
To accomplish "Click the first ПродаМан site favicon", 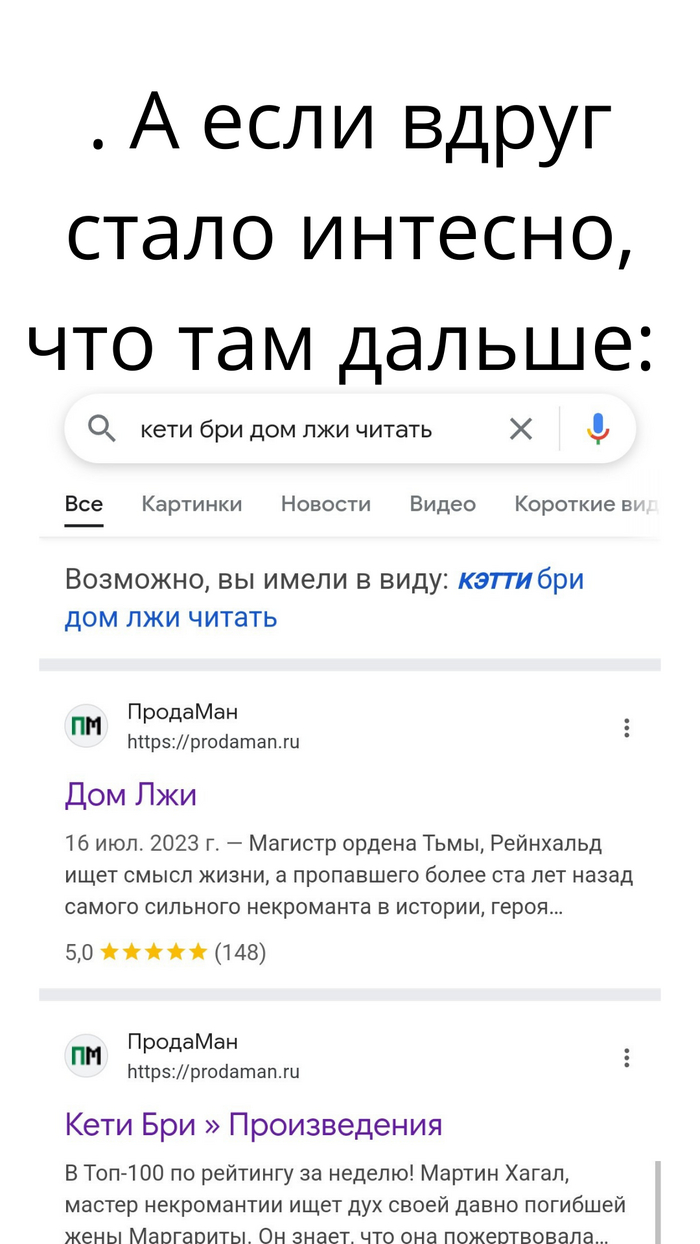I will click(x=86, y=726).
